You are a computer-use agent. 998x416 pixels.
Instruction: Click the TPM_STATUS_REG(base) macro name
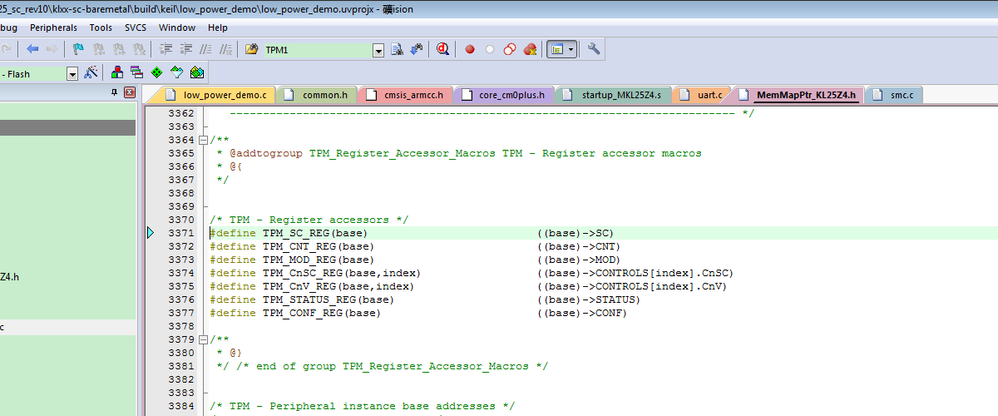(328, 300)
